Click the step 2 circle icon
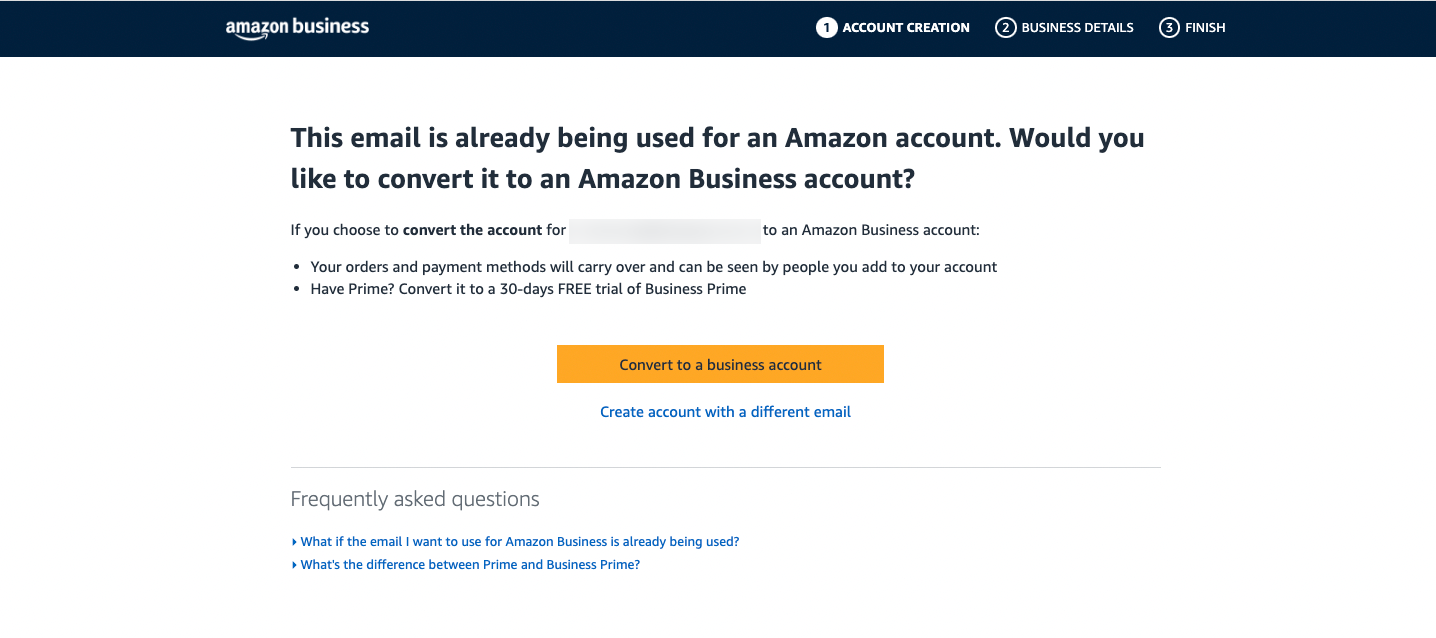 coord(1005,28)
